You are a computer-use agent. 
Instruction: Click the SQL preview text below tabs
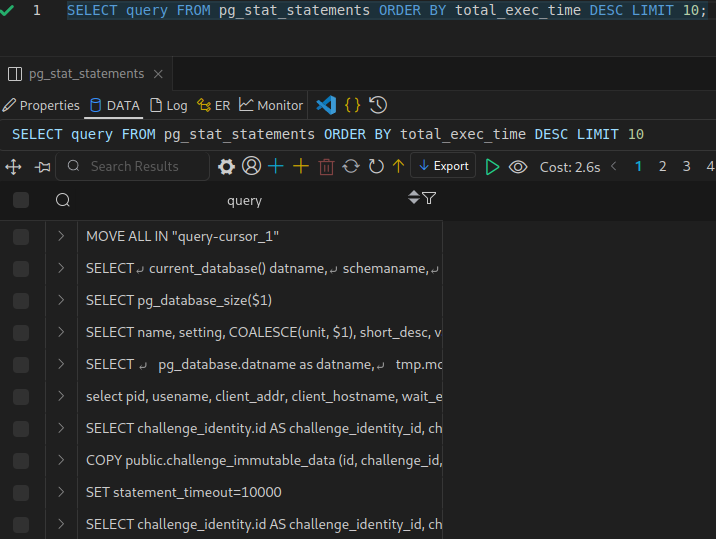coord(328,134)
